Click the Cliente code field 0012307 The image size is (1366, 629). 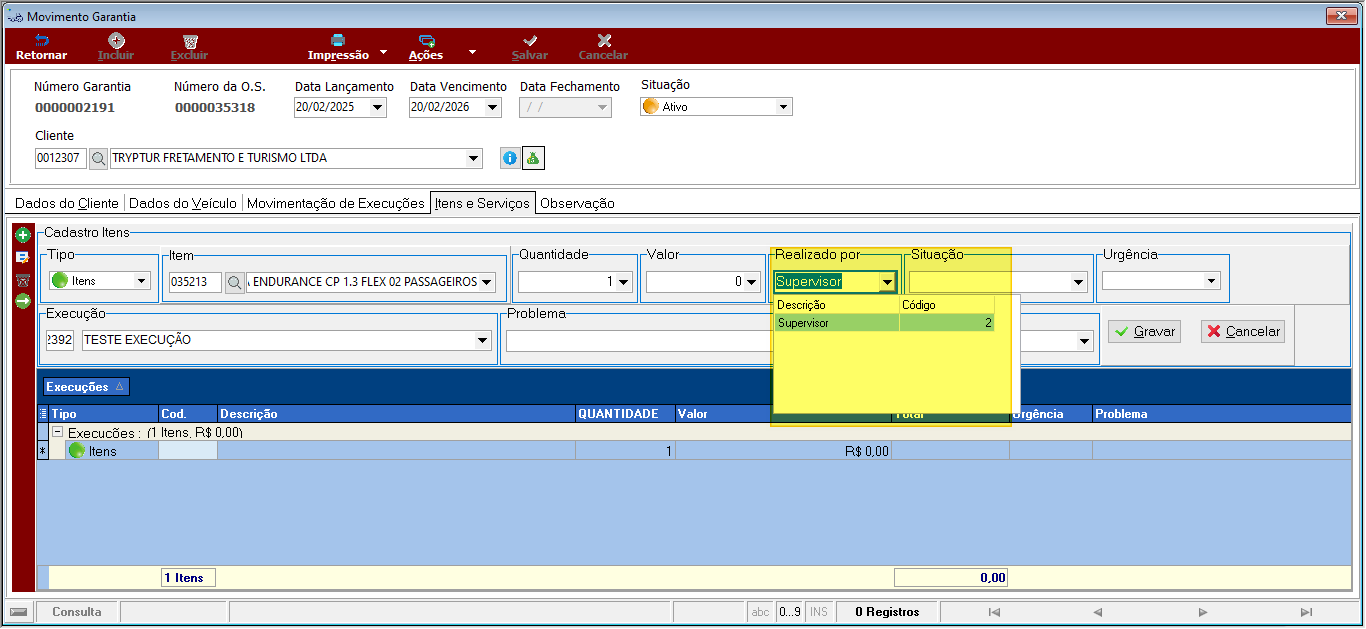[61, 158]
